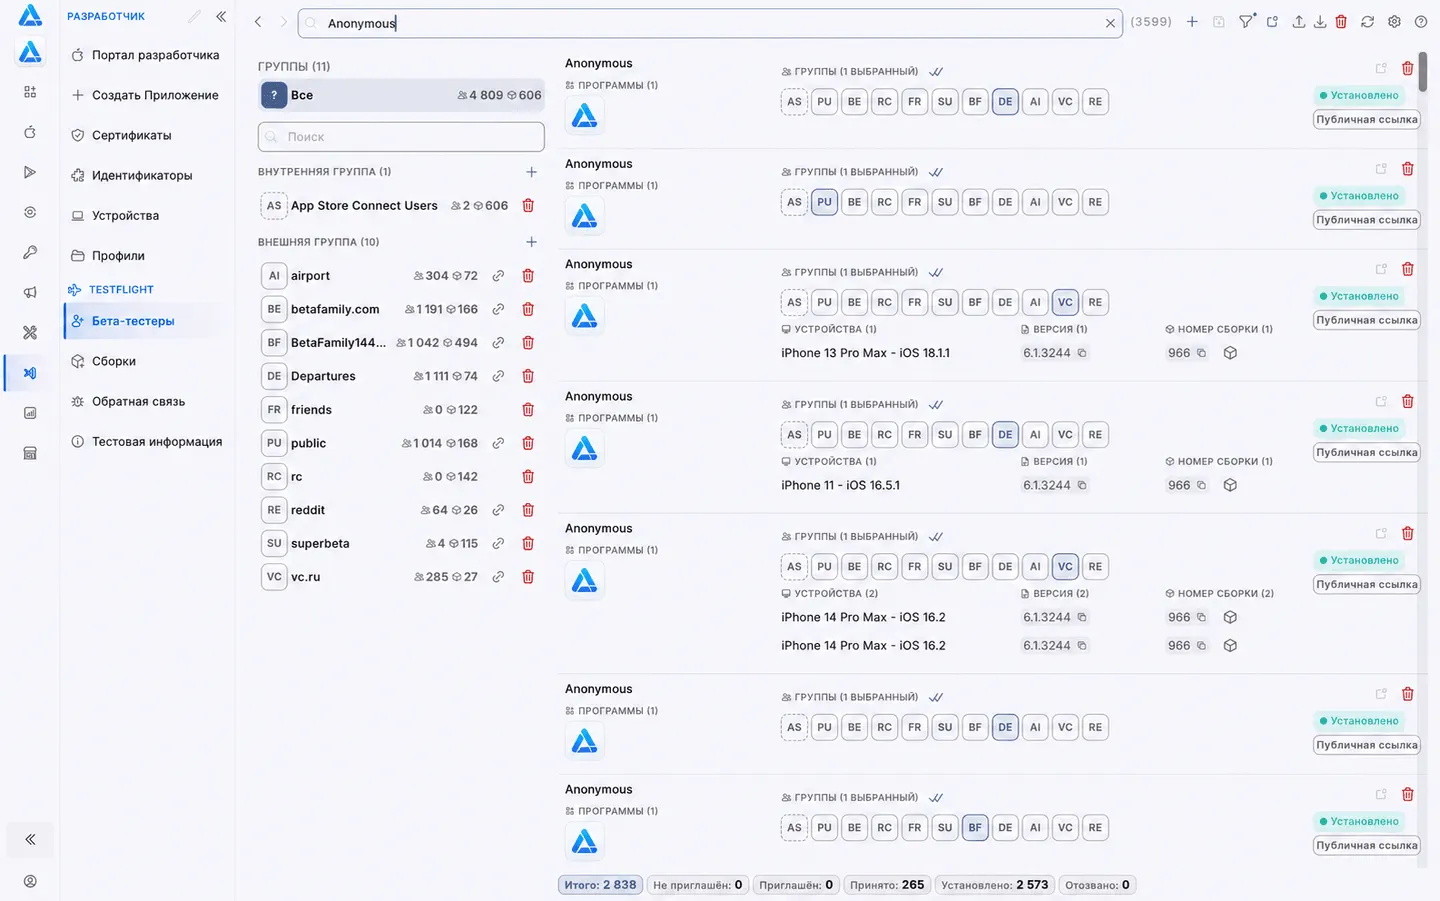The height and width of the screenshot is (901, 1440).
Task: Filter testers by Не приглашён: 0 status
Action: coord(698,885)
